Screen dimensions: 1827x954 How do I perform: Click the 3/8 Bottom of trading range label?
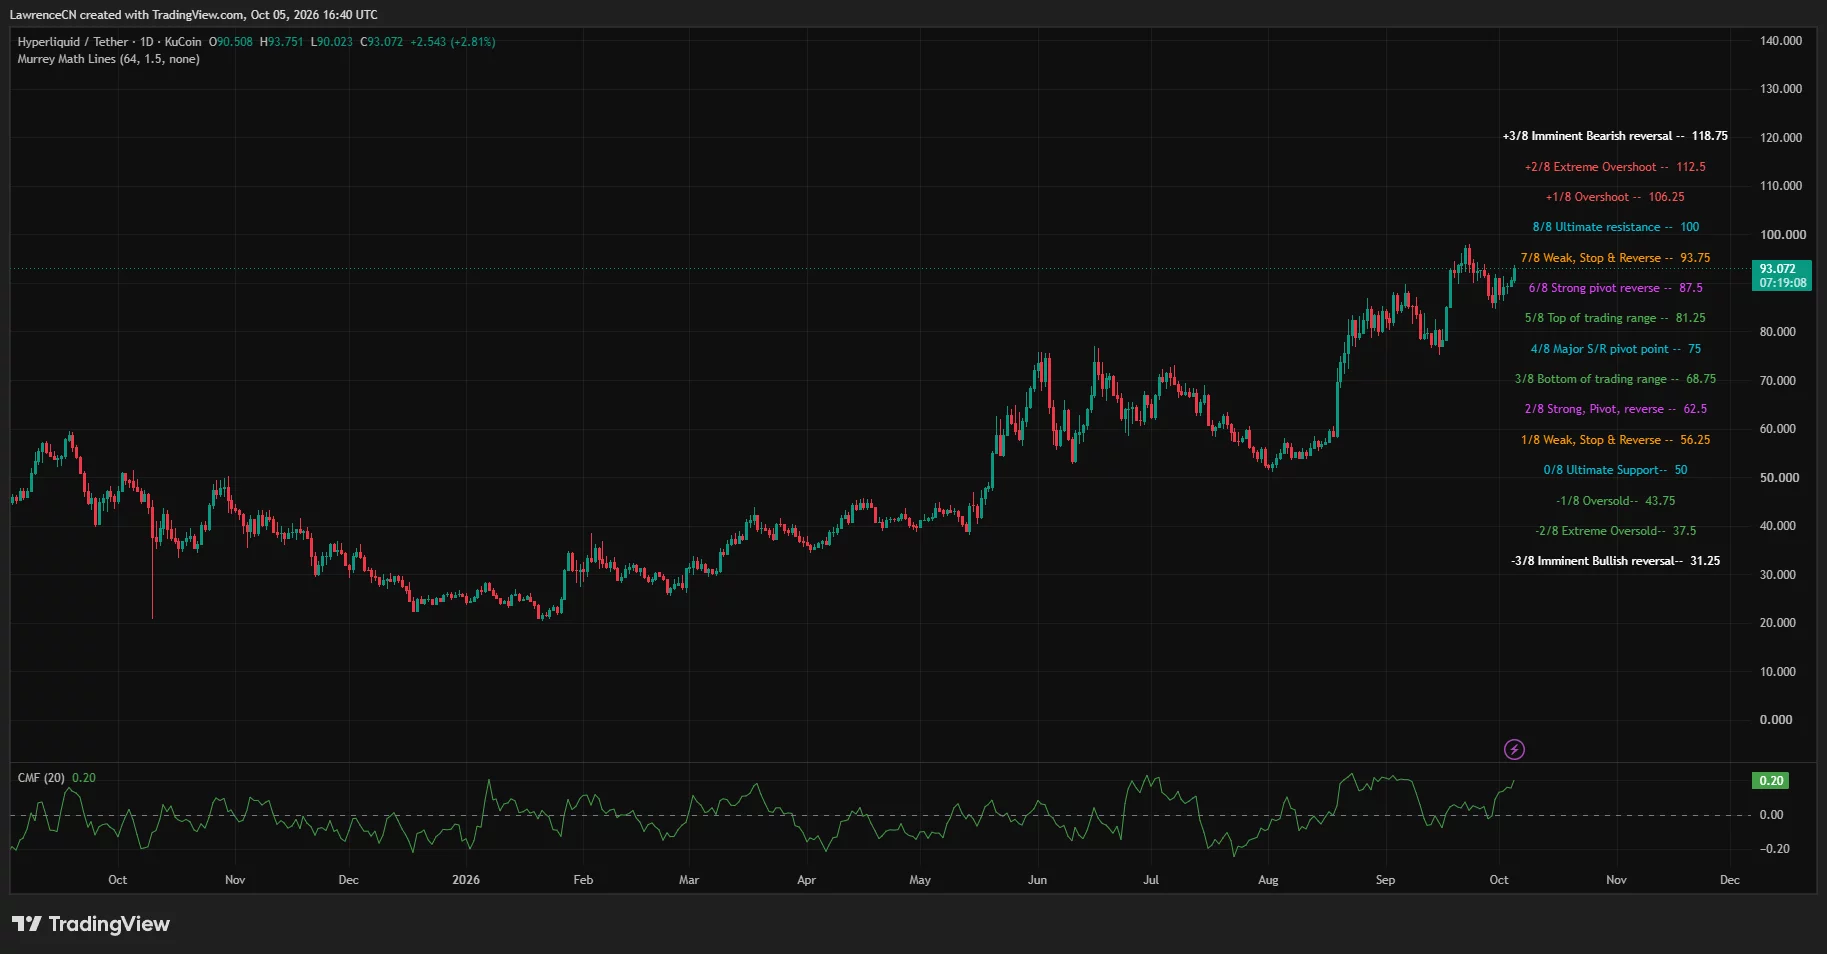tap(1615, 379)
